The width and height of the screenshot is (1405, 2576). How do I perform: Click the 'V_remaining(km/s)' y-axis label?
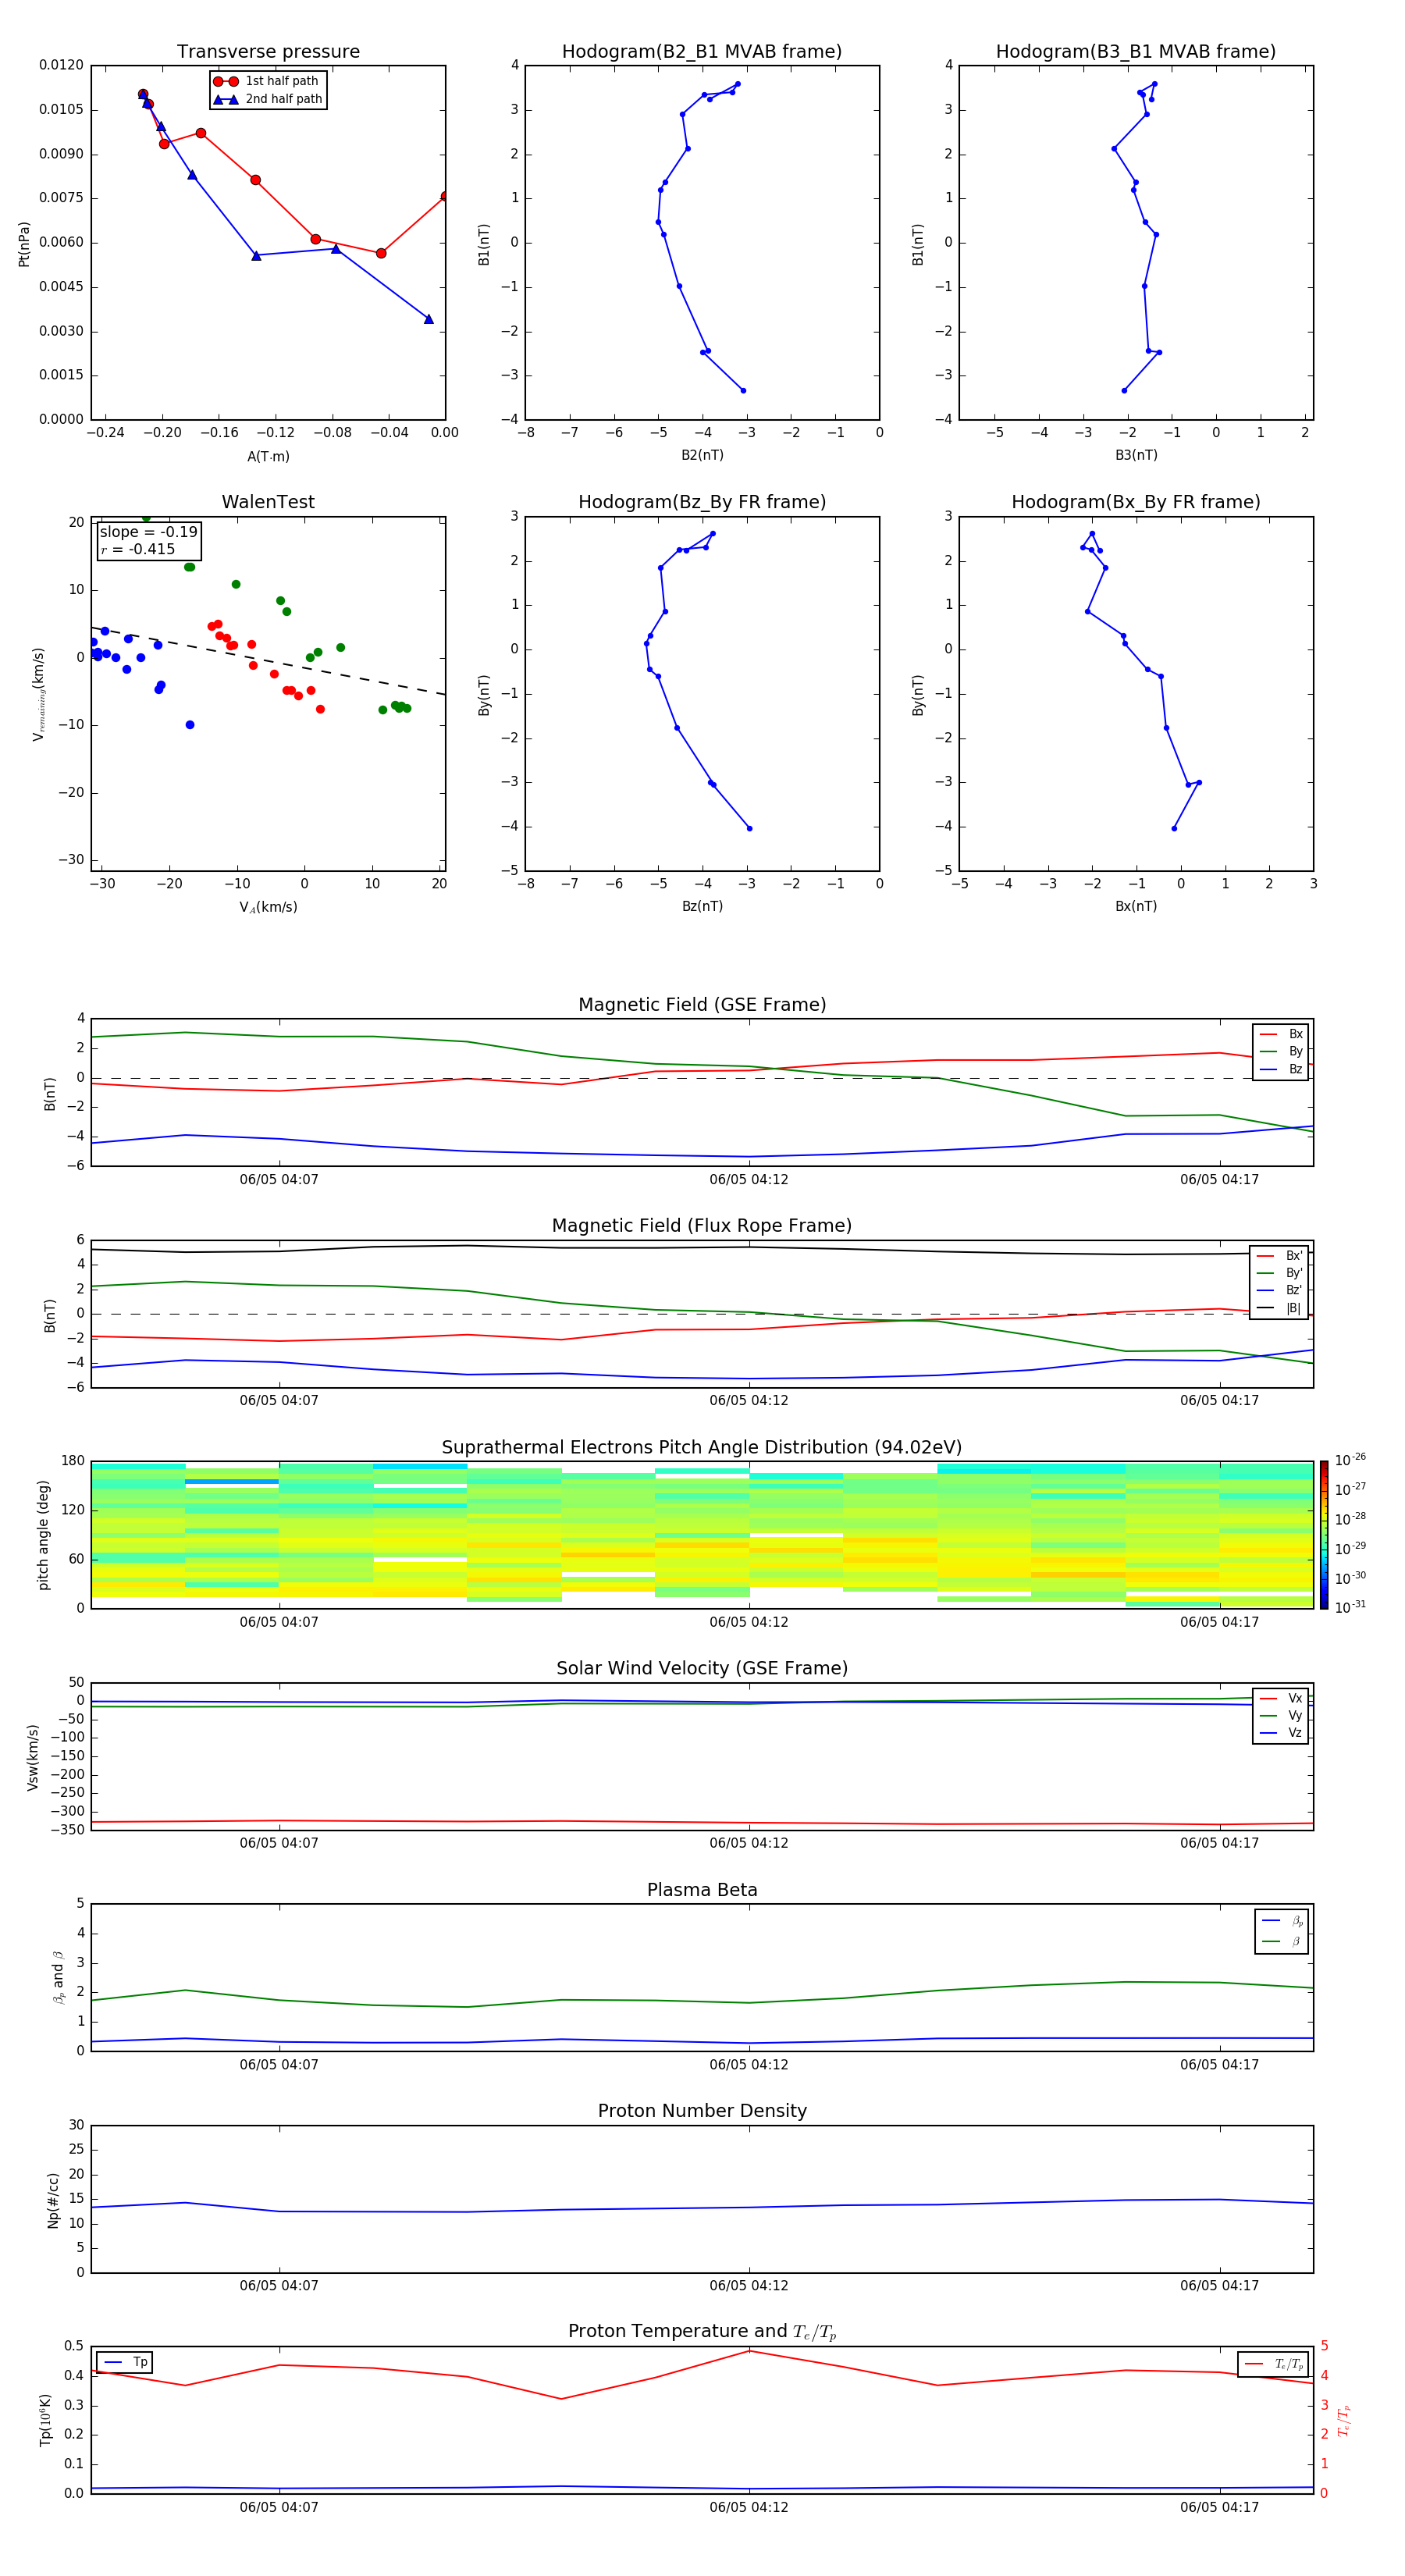click(x=38, y=694)
